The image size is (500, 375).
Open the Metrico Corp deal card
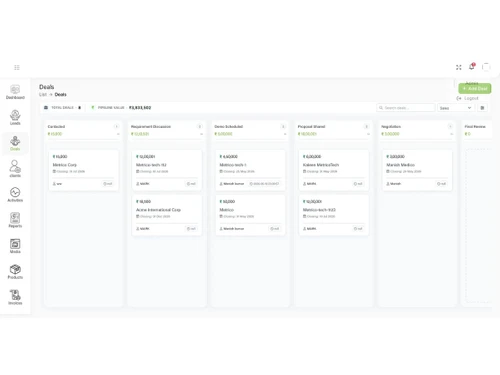click(x=83, y=170)
